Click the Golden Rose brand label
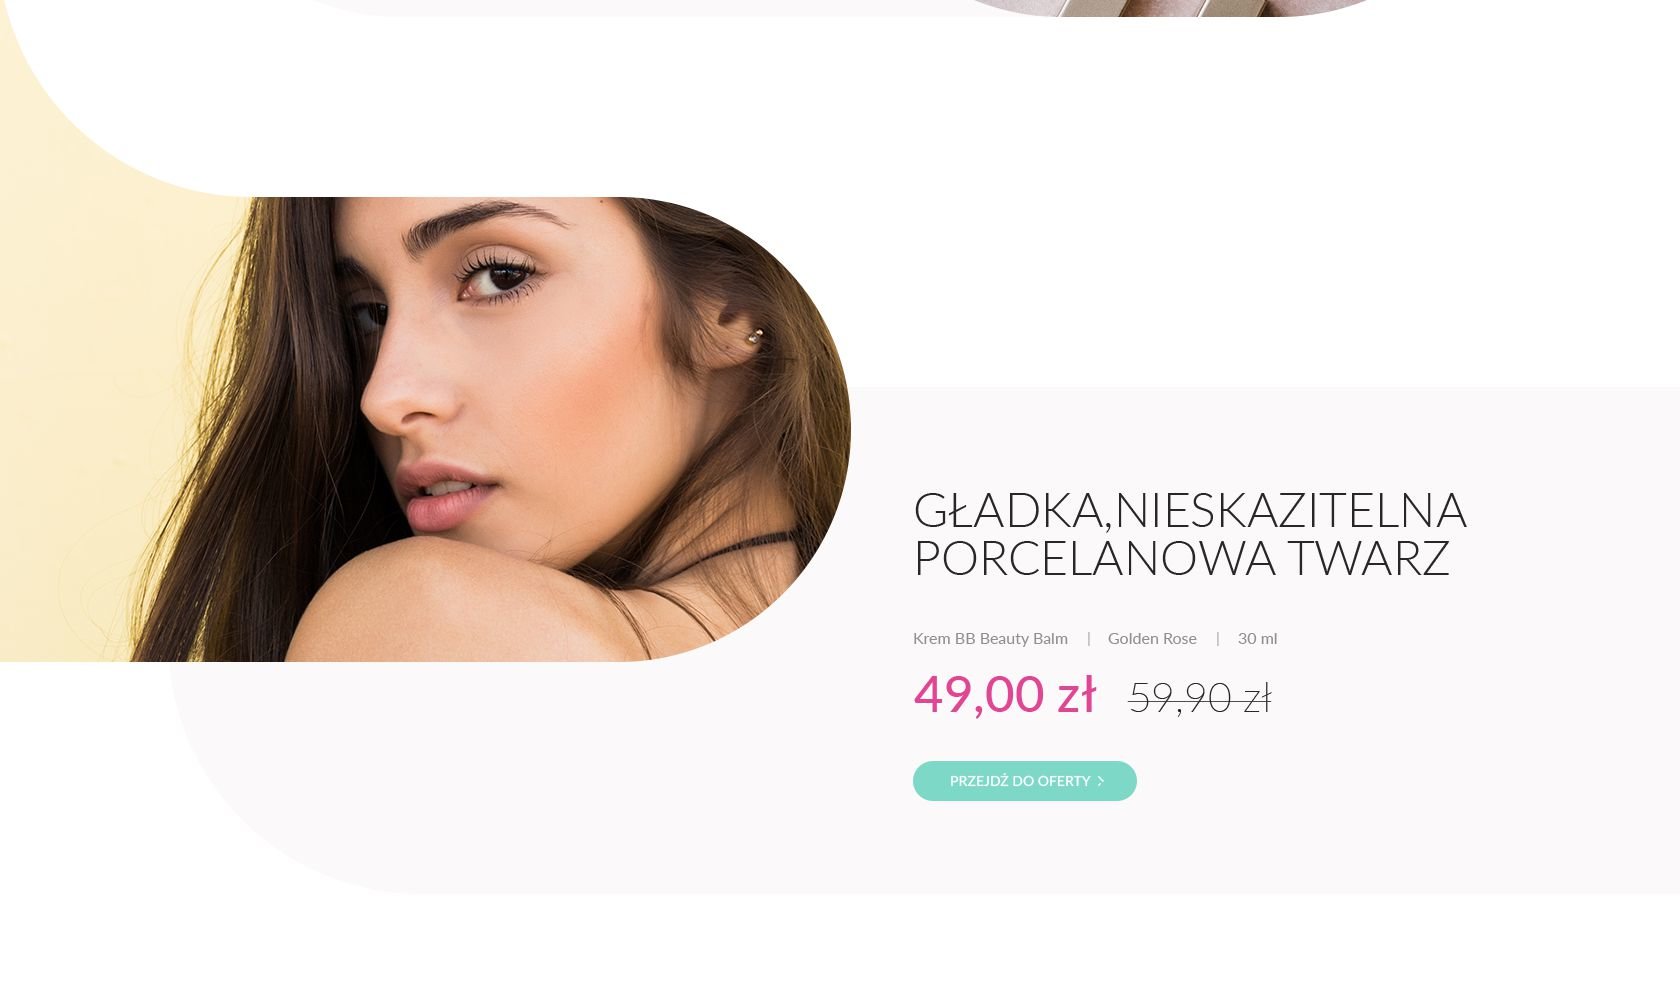 [1152, 638]
